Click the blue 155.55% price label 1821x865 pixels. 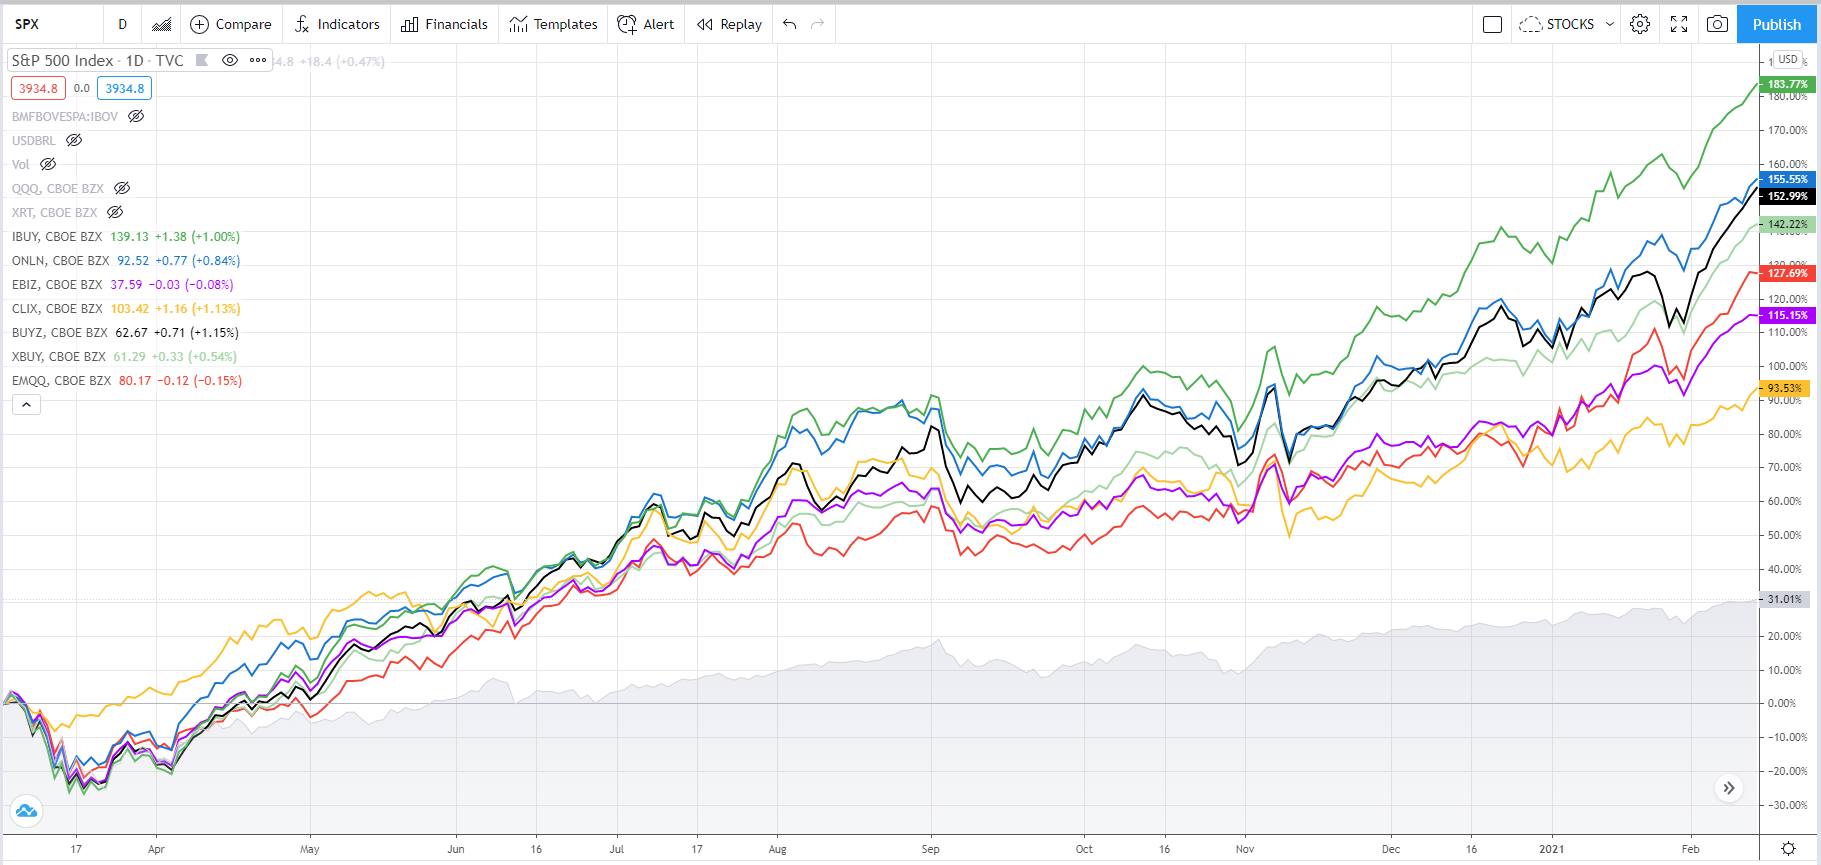pyautogui.click(x=1788, y=180)
